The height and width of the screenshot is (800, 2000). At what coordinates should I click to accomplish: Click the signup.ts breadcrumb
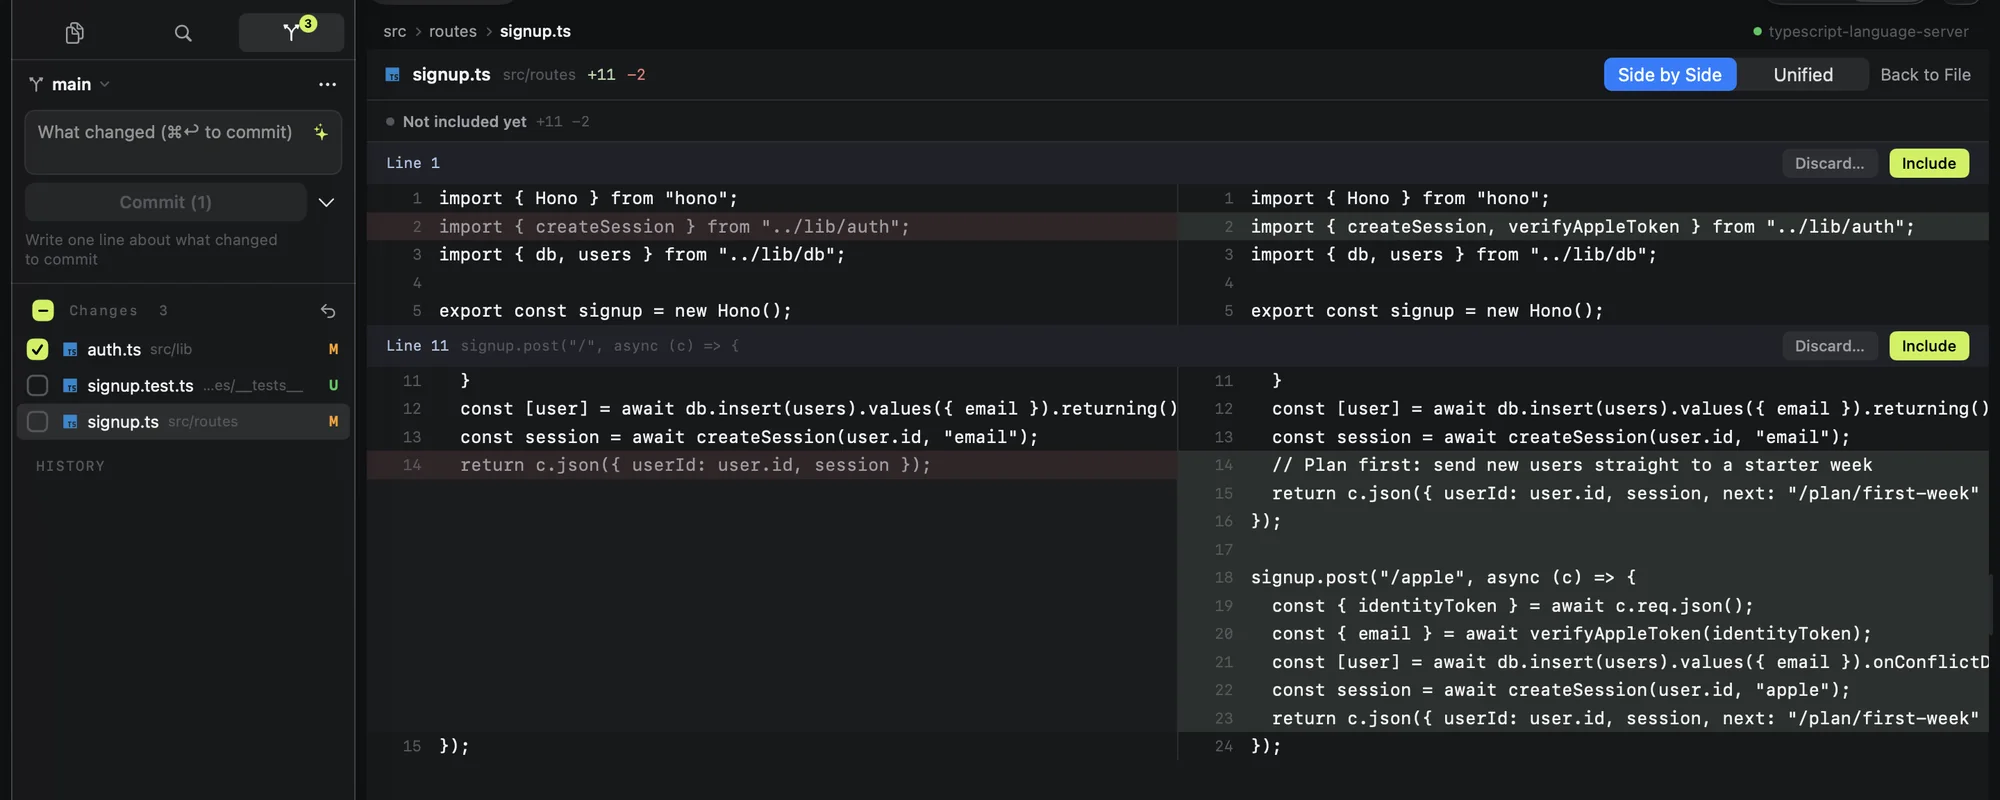[535, 31]
